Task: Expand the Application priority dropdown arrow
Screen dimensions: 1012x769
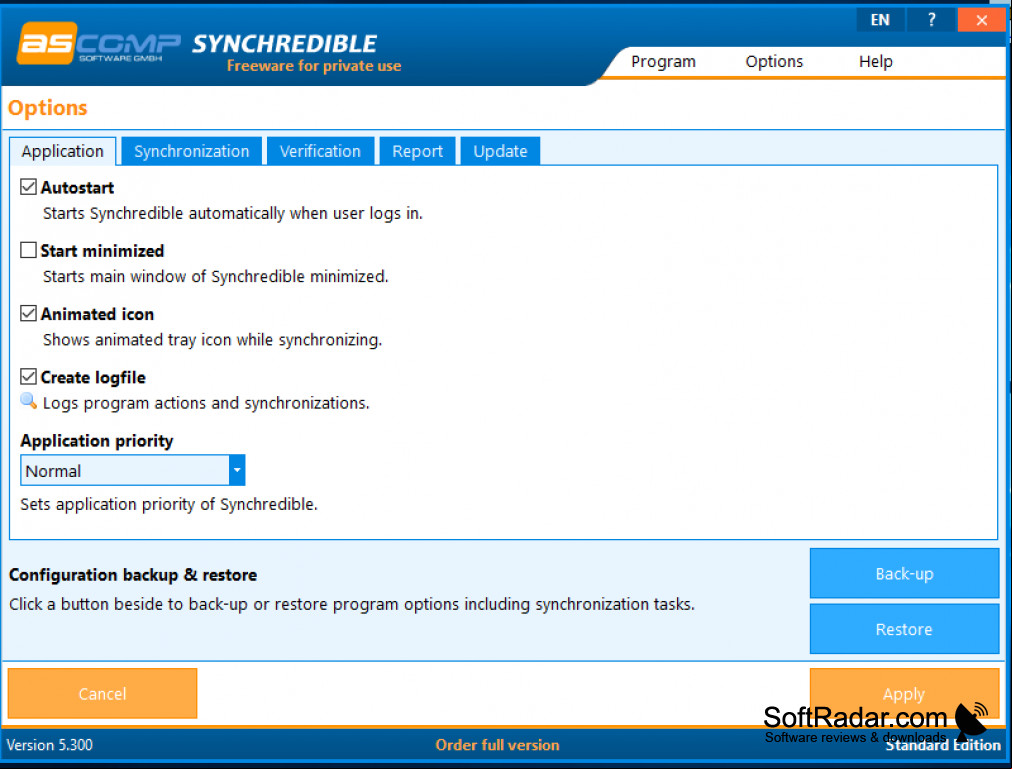Action: tap(237, 471)
